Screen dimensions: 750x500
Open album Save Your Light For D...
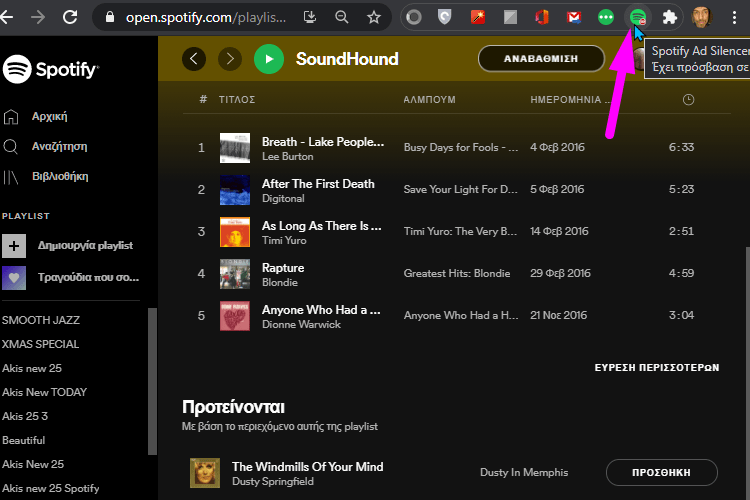coord(460,189)
